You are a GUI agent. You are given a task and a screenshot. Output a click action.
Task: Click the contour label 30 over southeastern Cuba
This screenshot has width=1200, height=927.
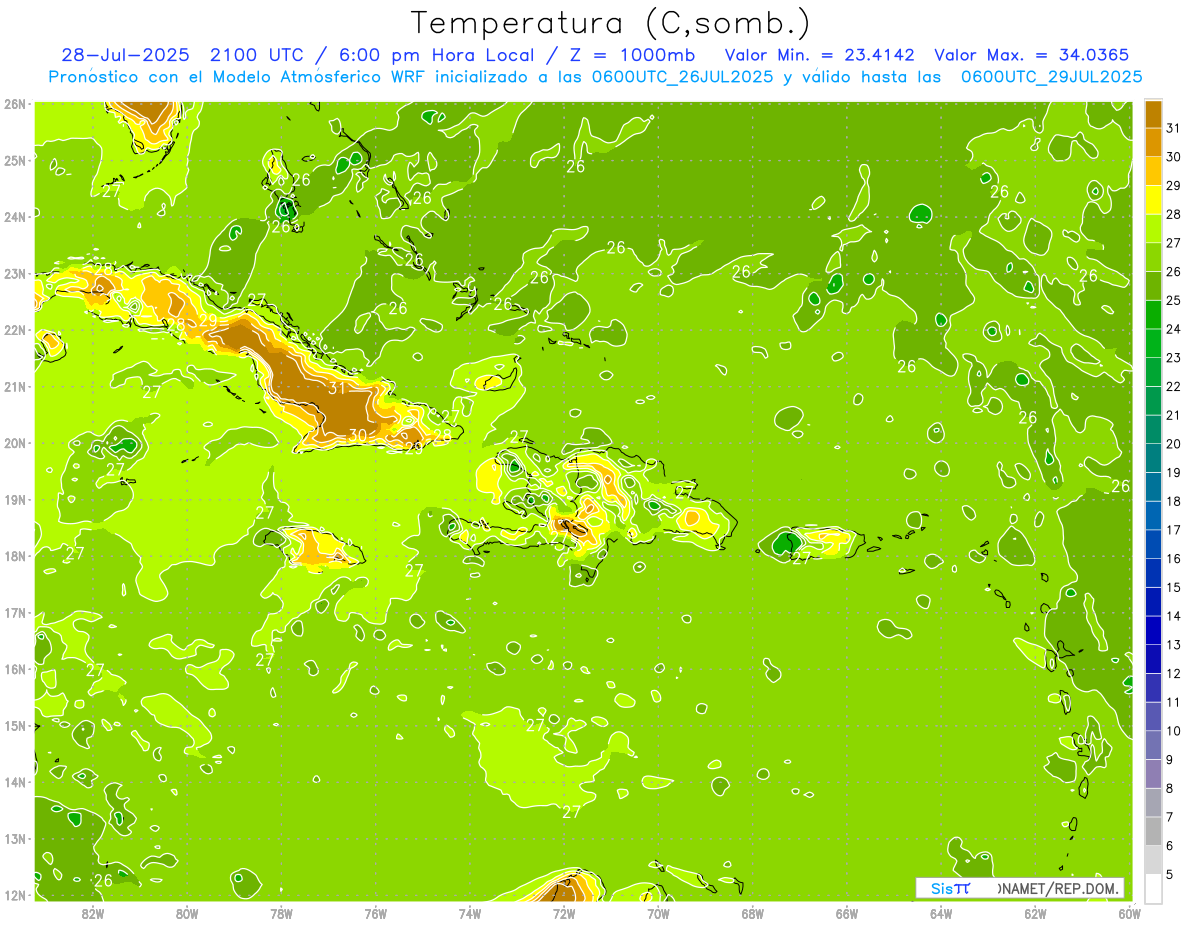[357, 435]
